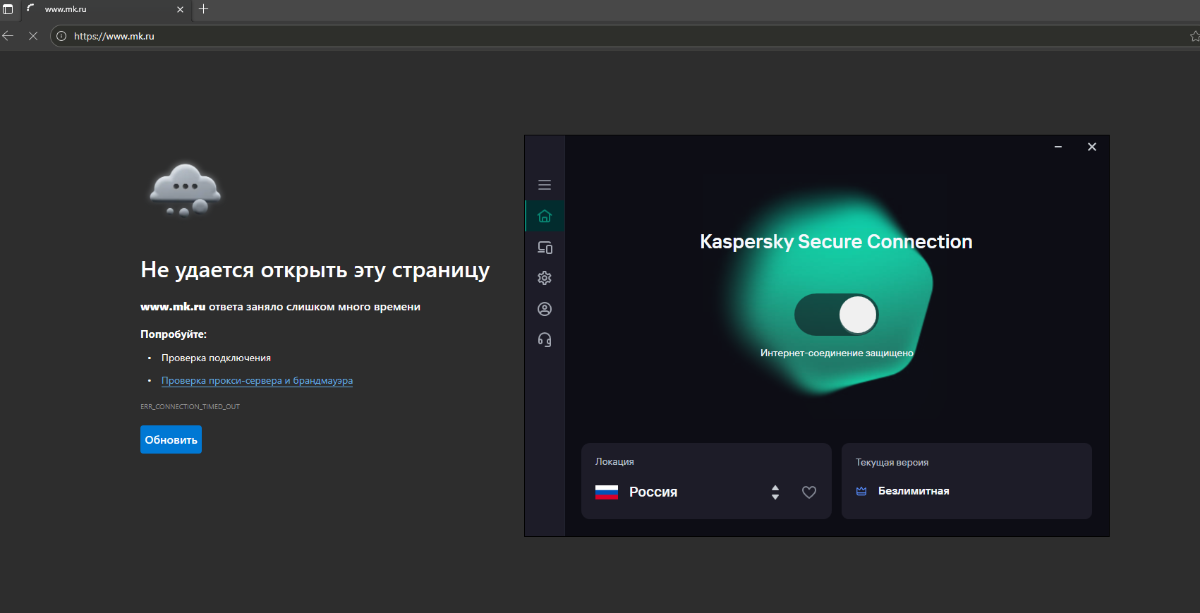Open Проверка прокси-сервера и брандмауэра link

[x=257, y=381]
